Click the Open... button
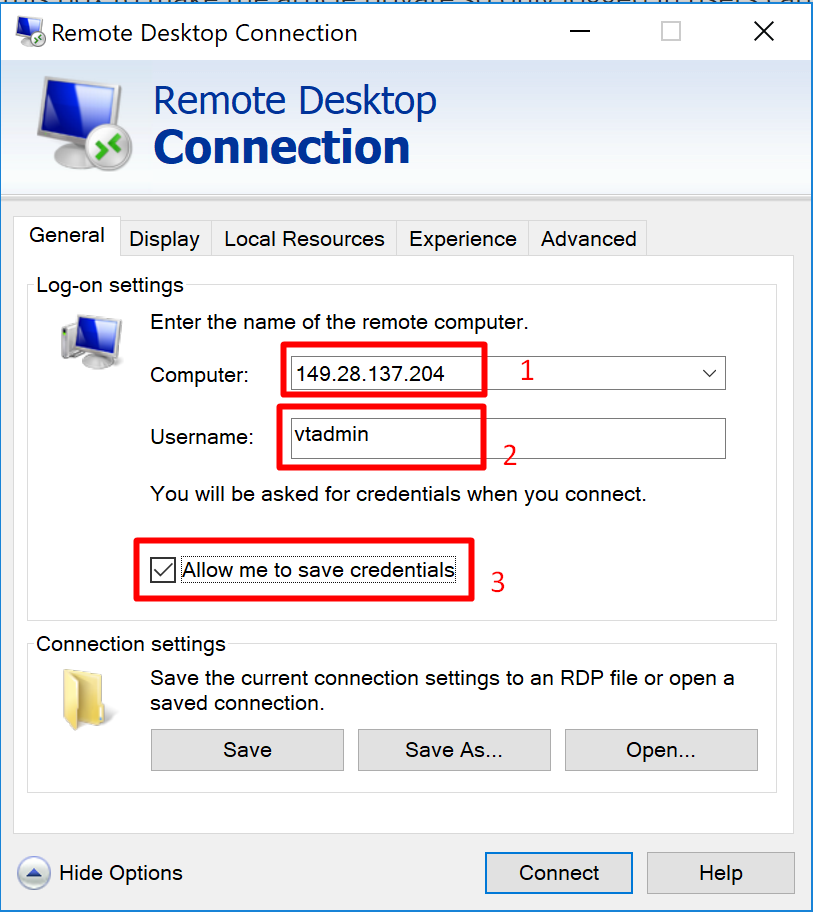813x912 pixels. [x=661, y=750]
